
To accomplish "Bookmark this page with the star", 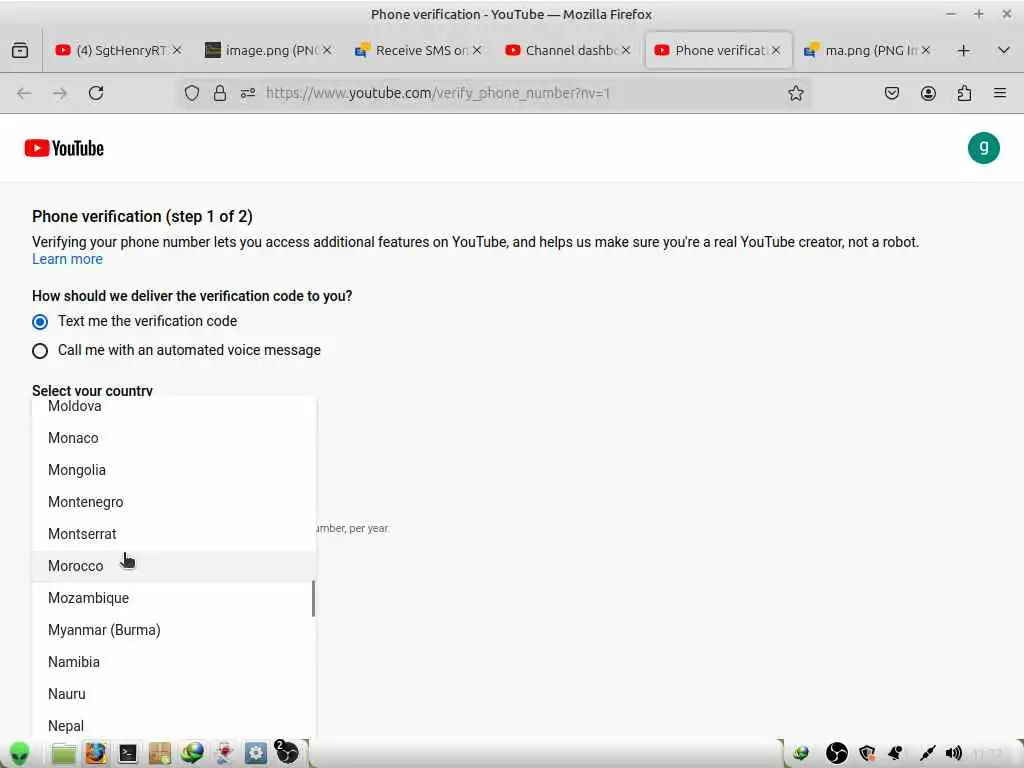I will pyautogui.click(x=795, y=93).
